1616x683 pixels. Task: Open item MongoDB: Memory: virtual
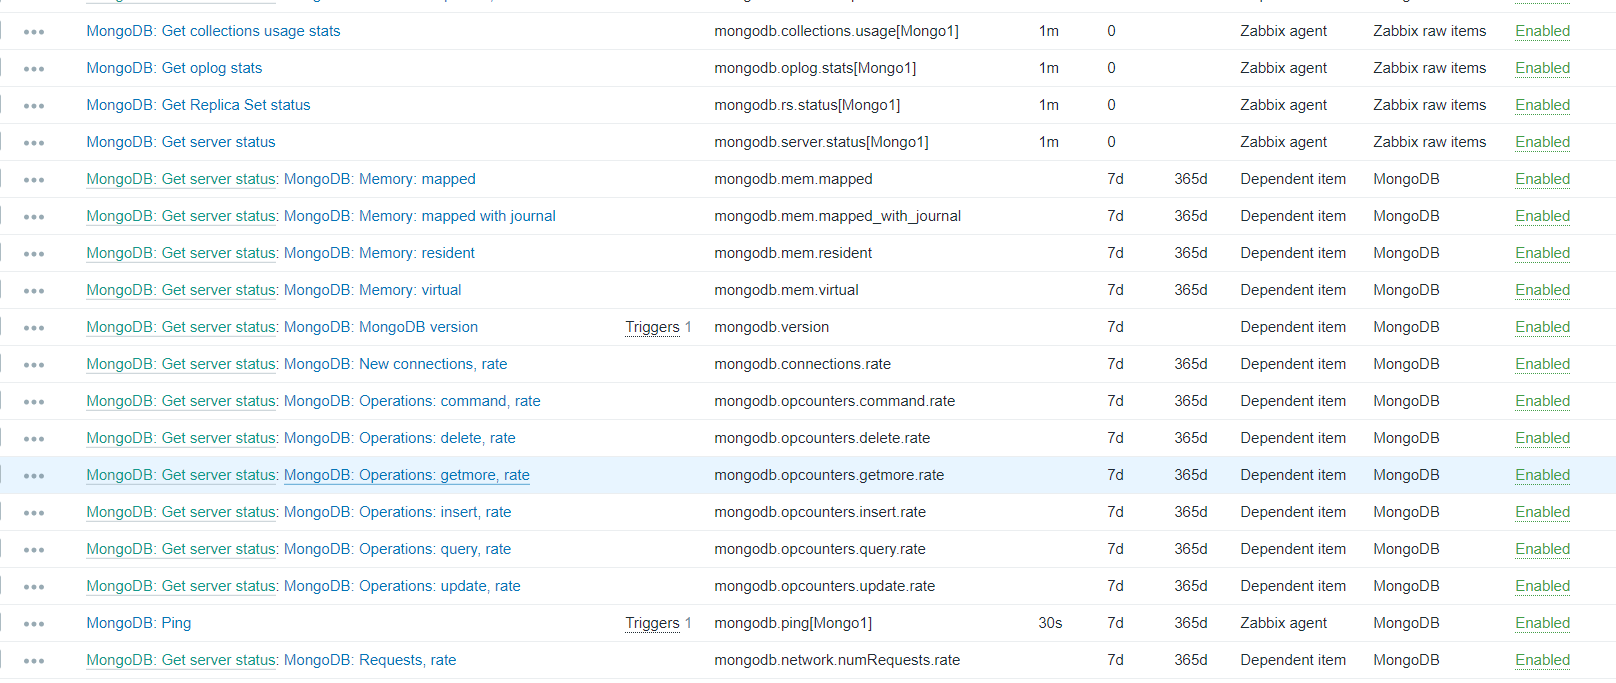tap(373, 290)
